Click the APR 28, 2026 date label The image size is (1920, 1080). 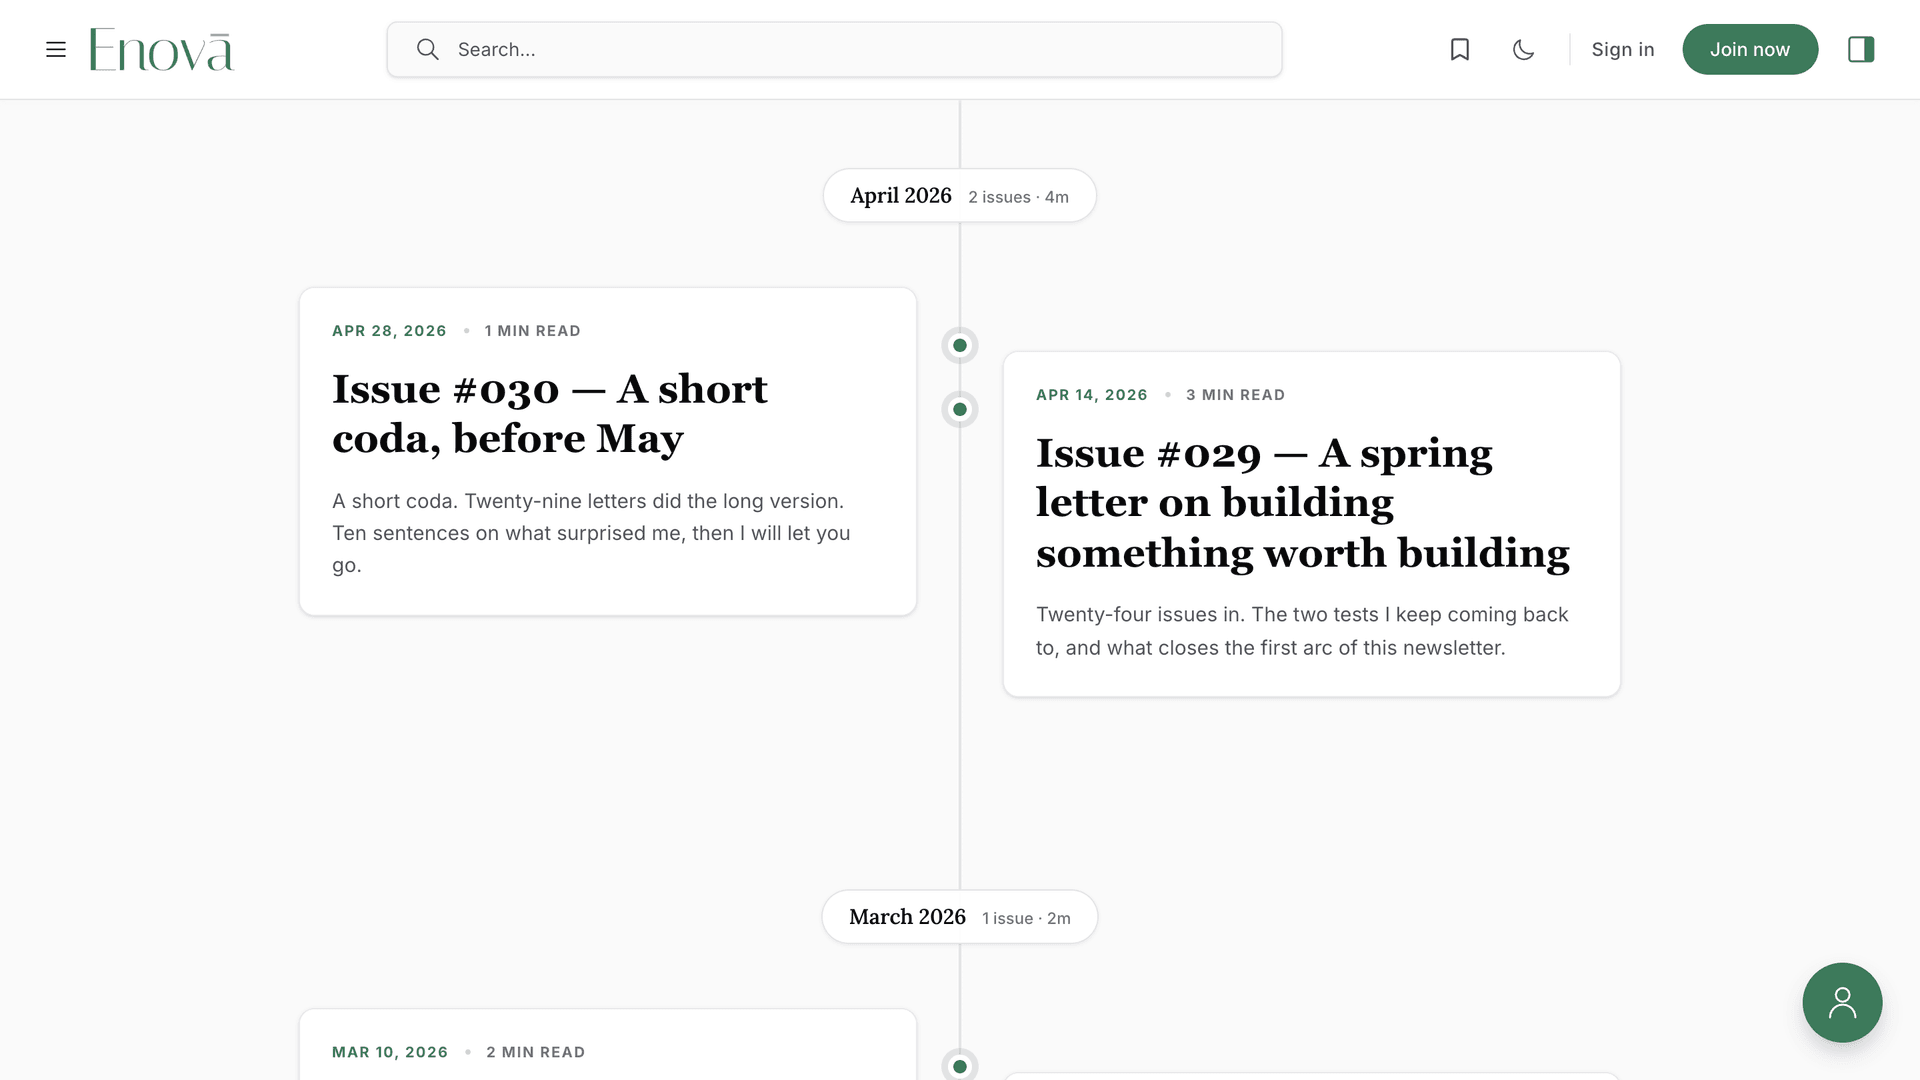click(x=389, y=331)
